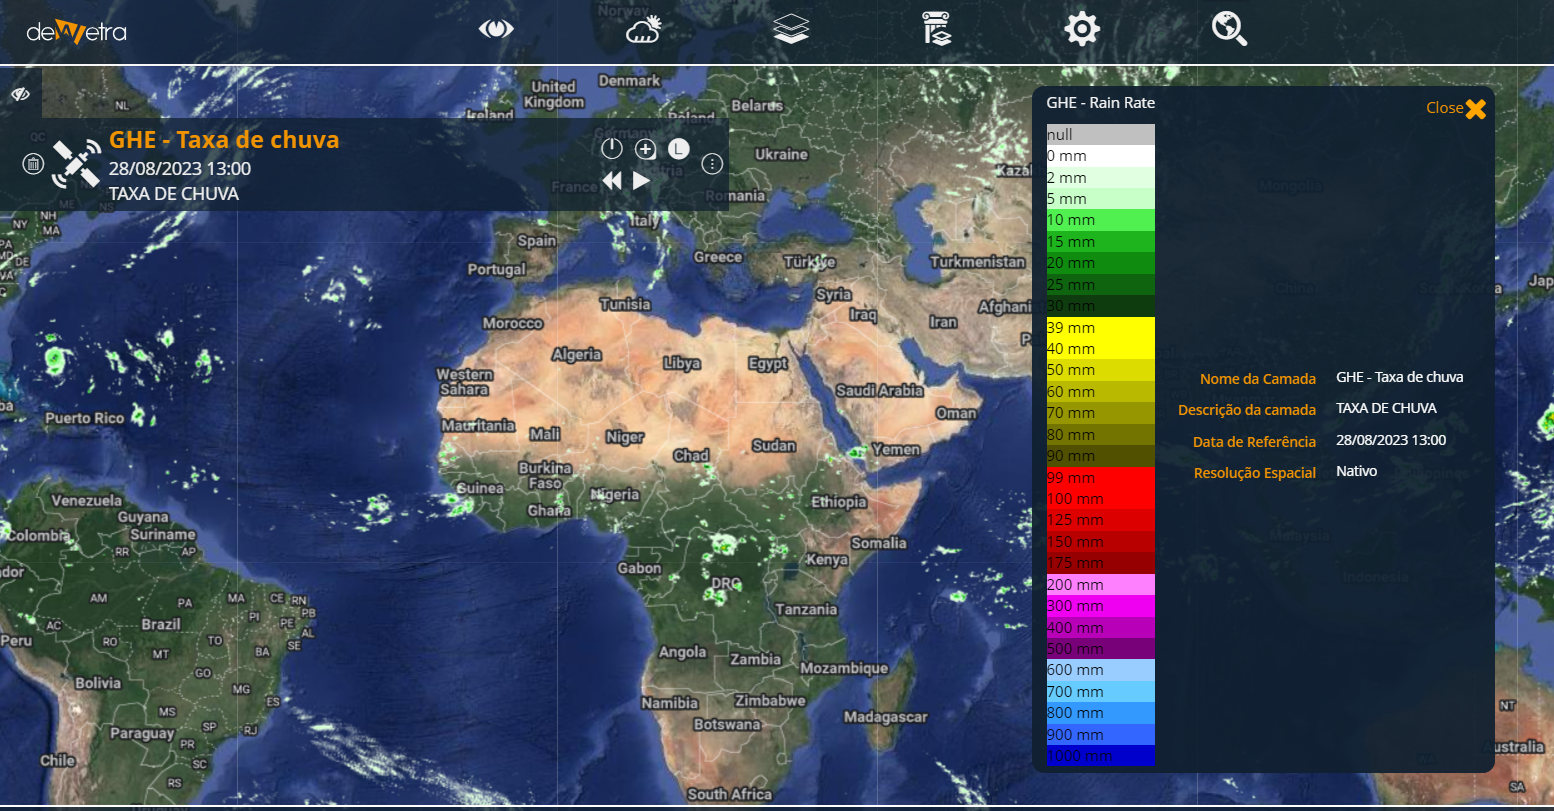Open settings gear icon

pyautogui.click(x=1082, y=29)
